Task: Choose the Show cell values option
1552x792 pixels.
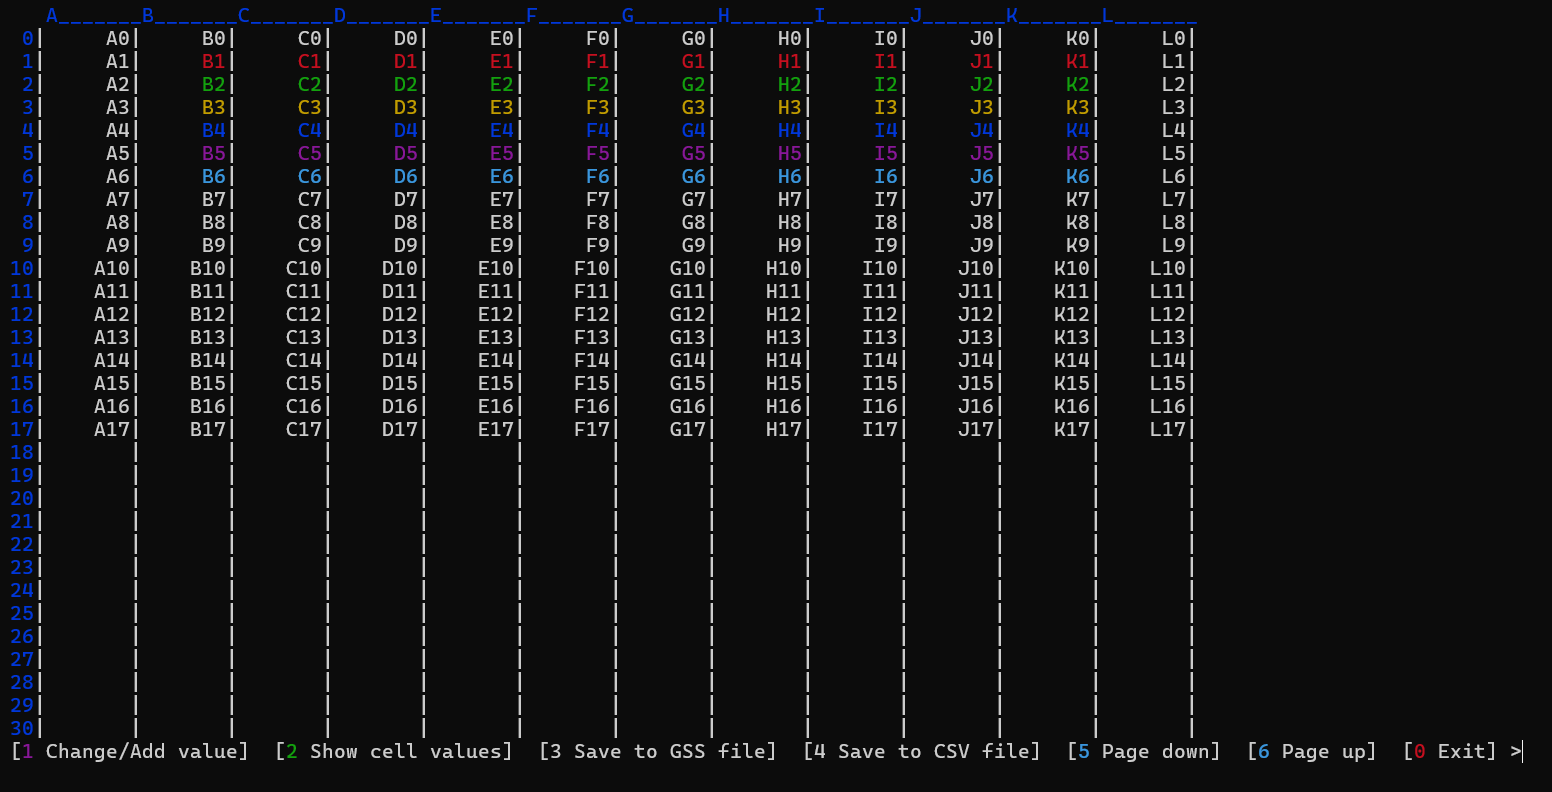Action: [x=394, y=751]
